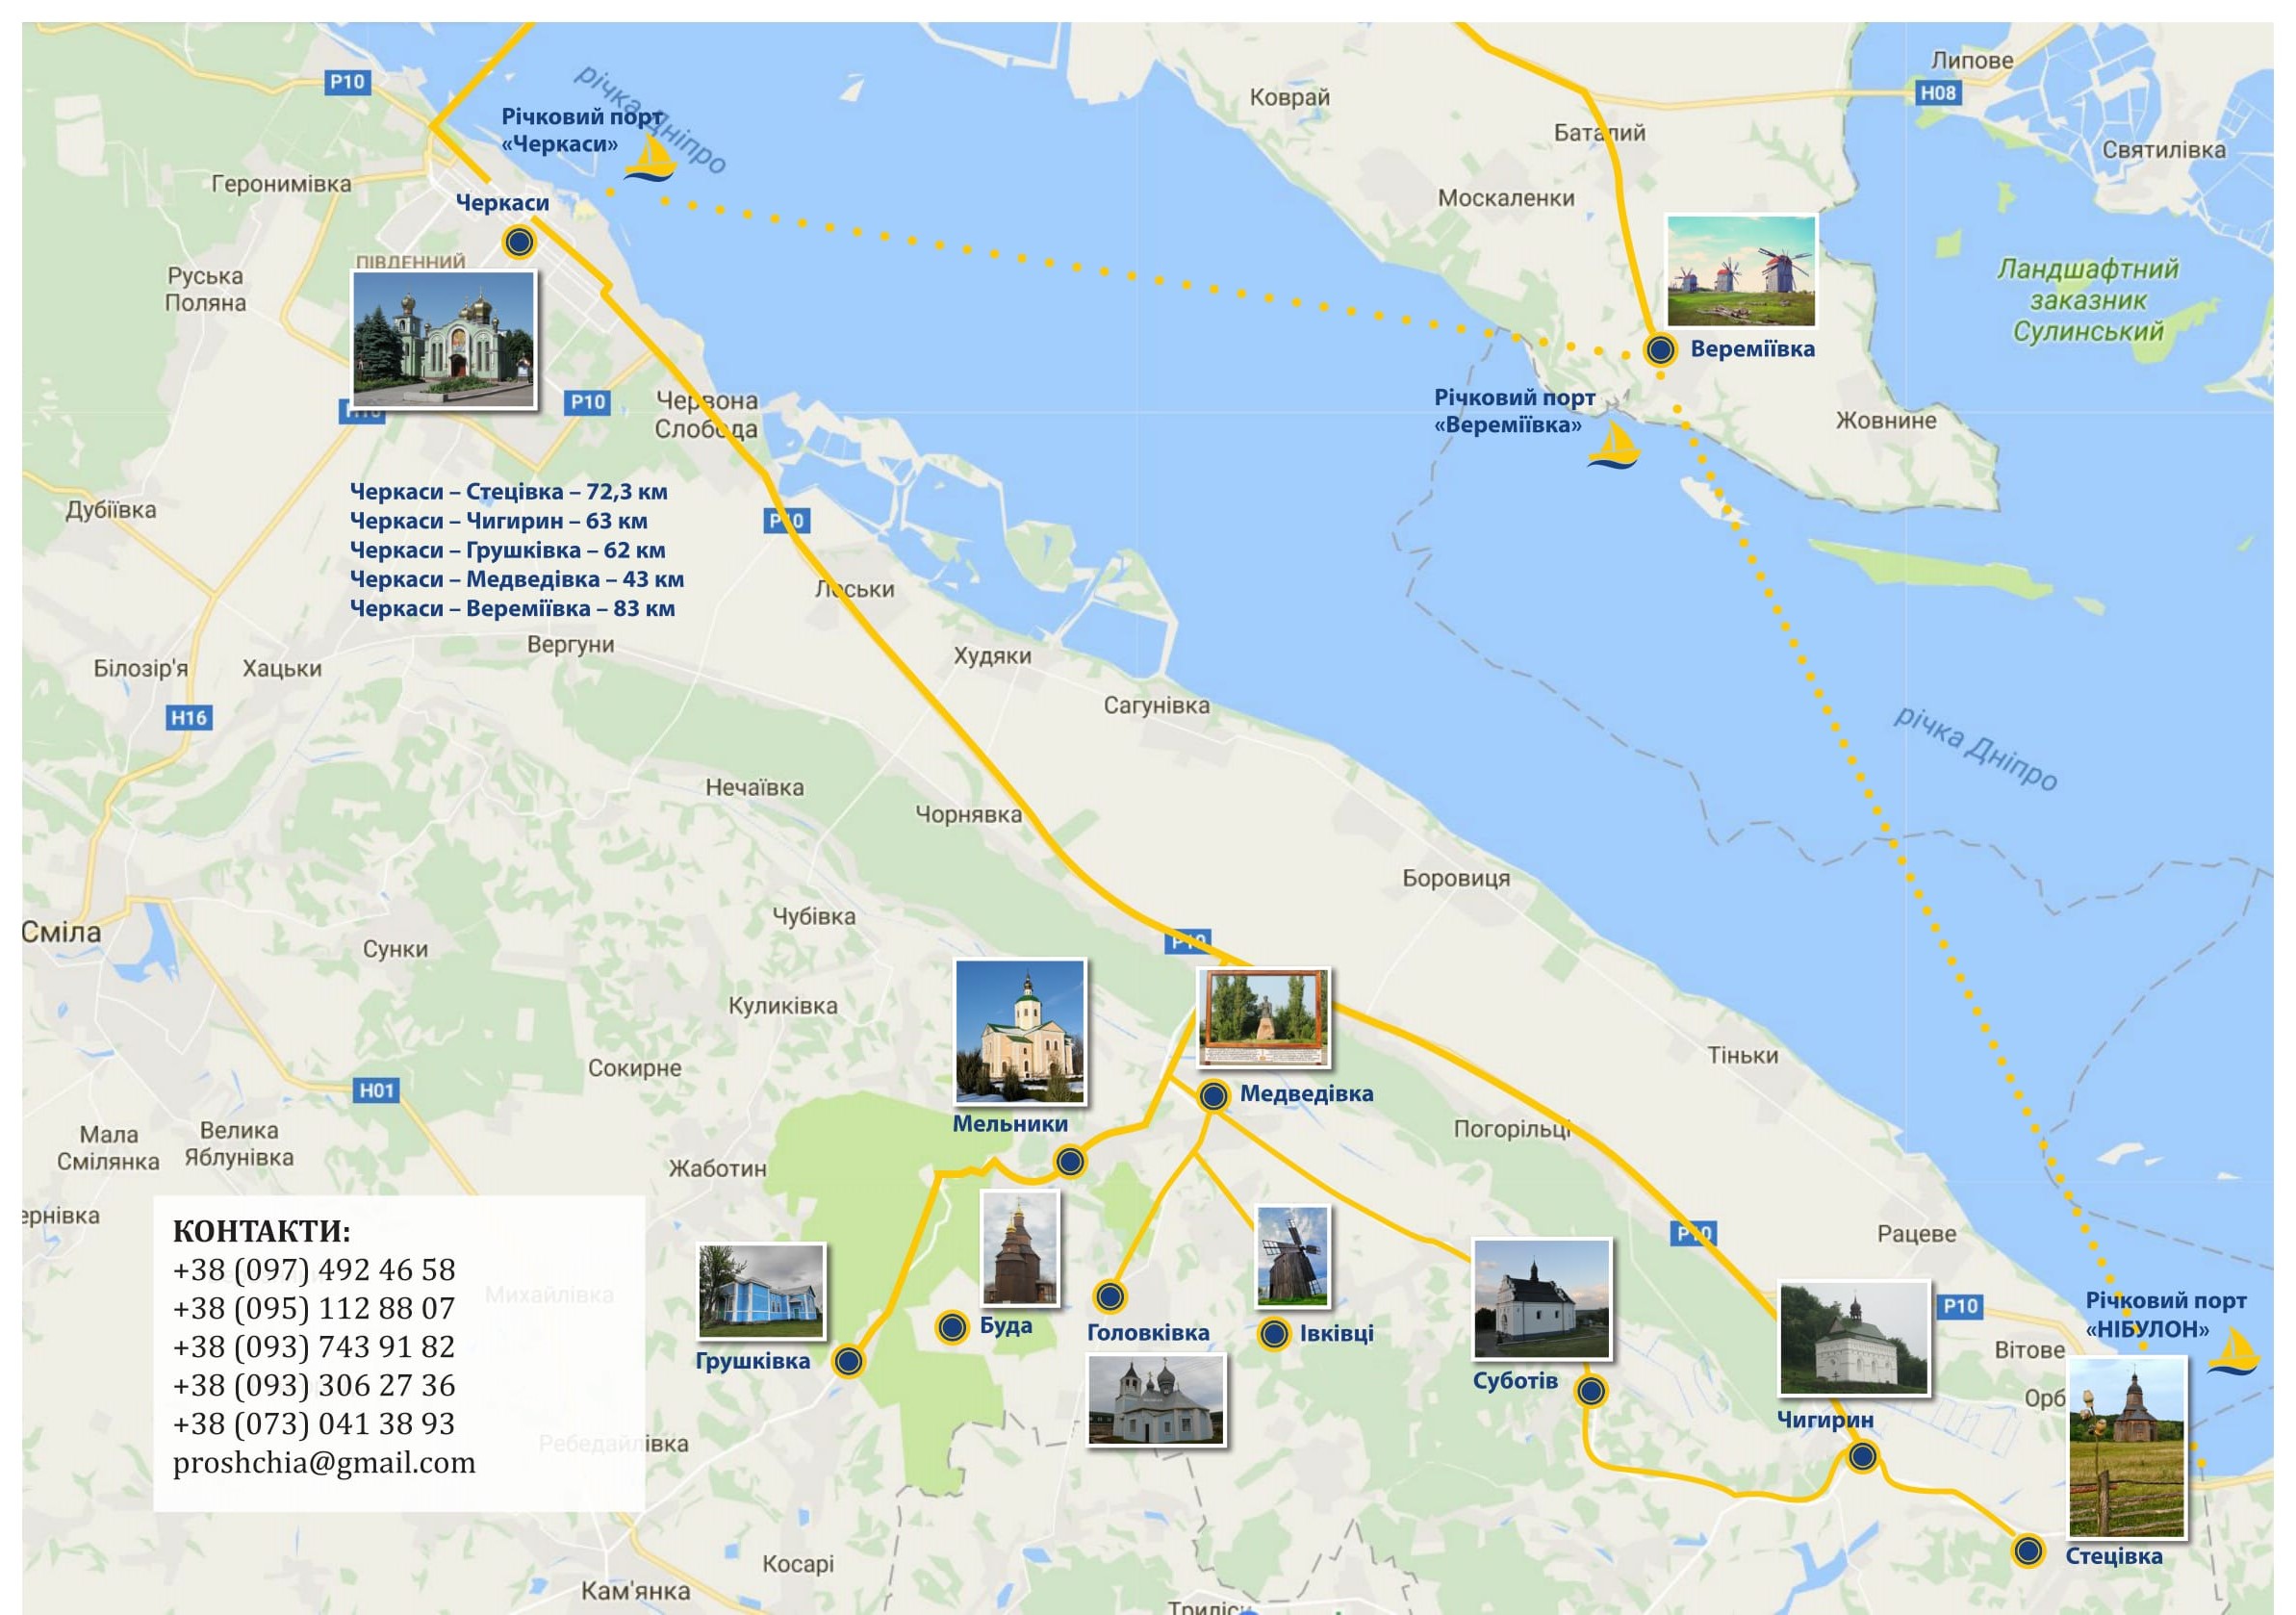Click the Ландшафтний заказник Сулинський label
This screenshot has width=2296, height=1615.
coord(2088,300)
